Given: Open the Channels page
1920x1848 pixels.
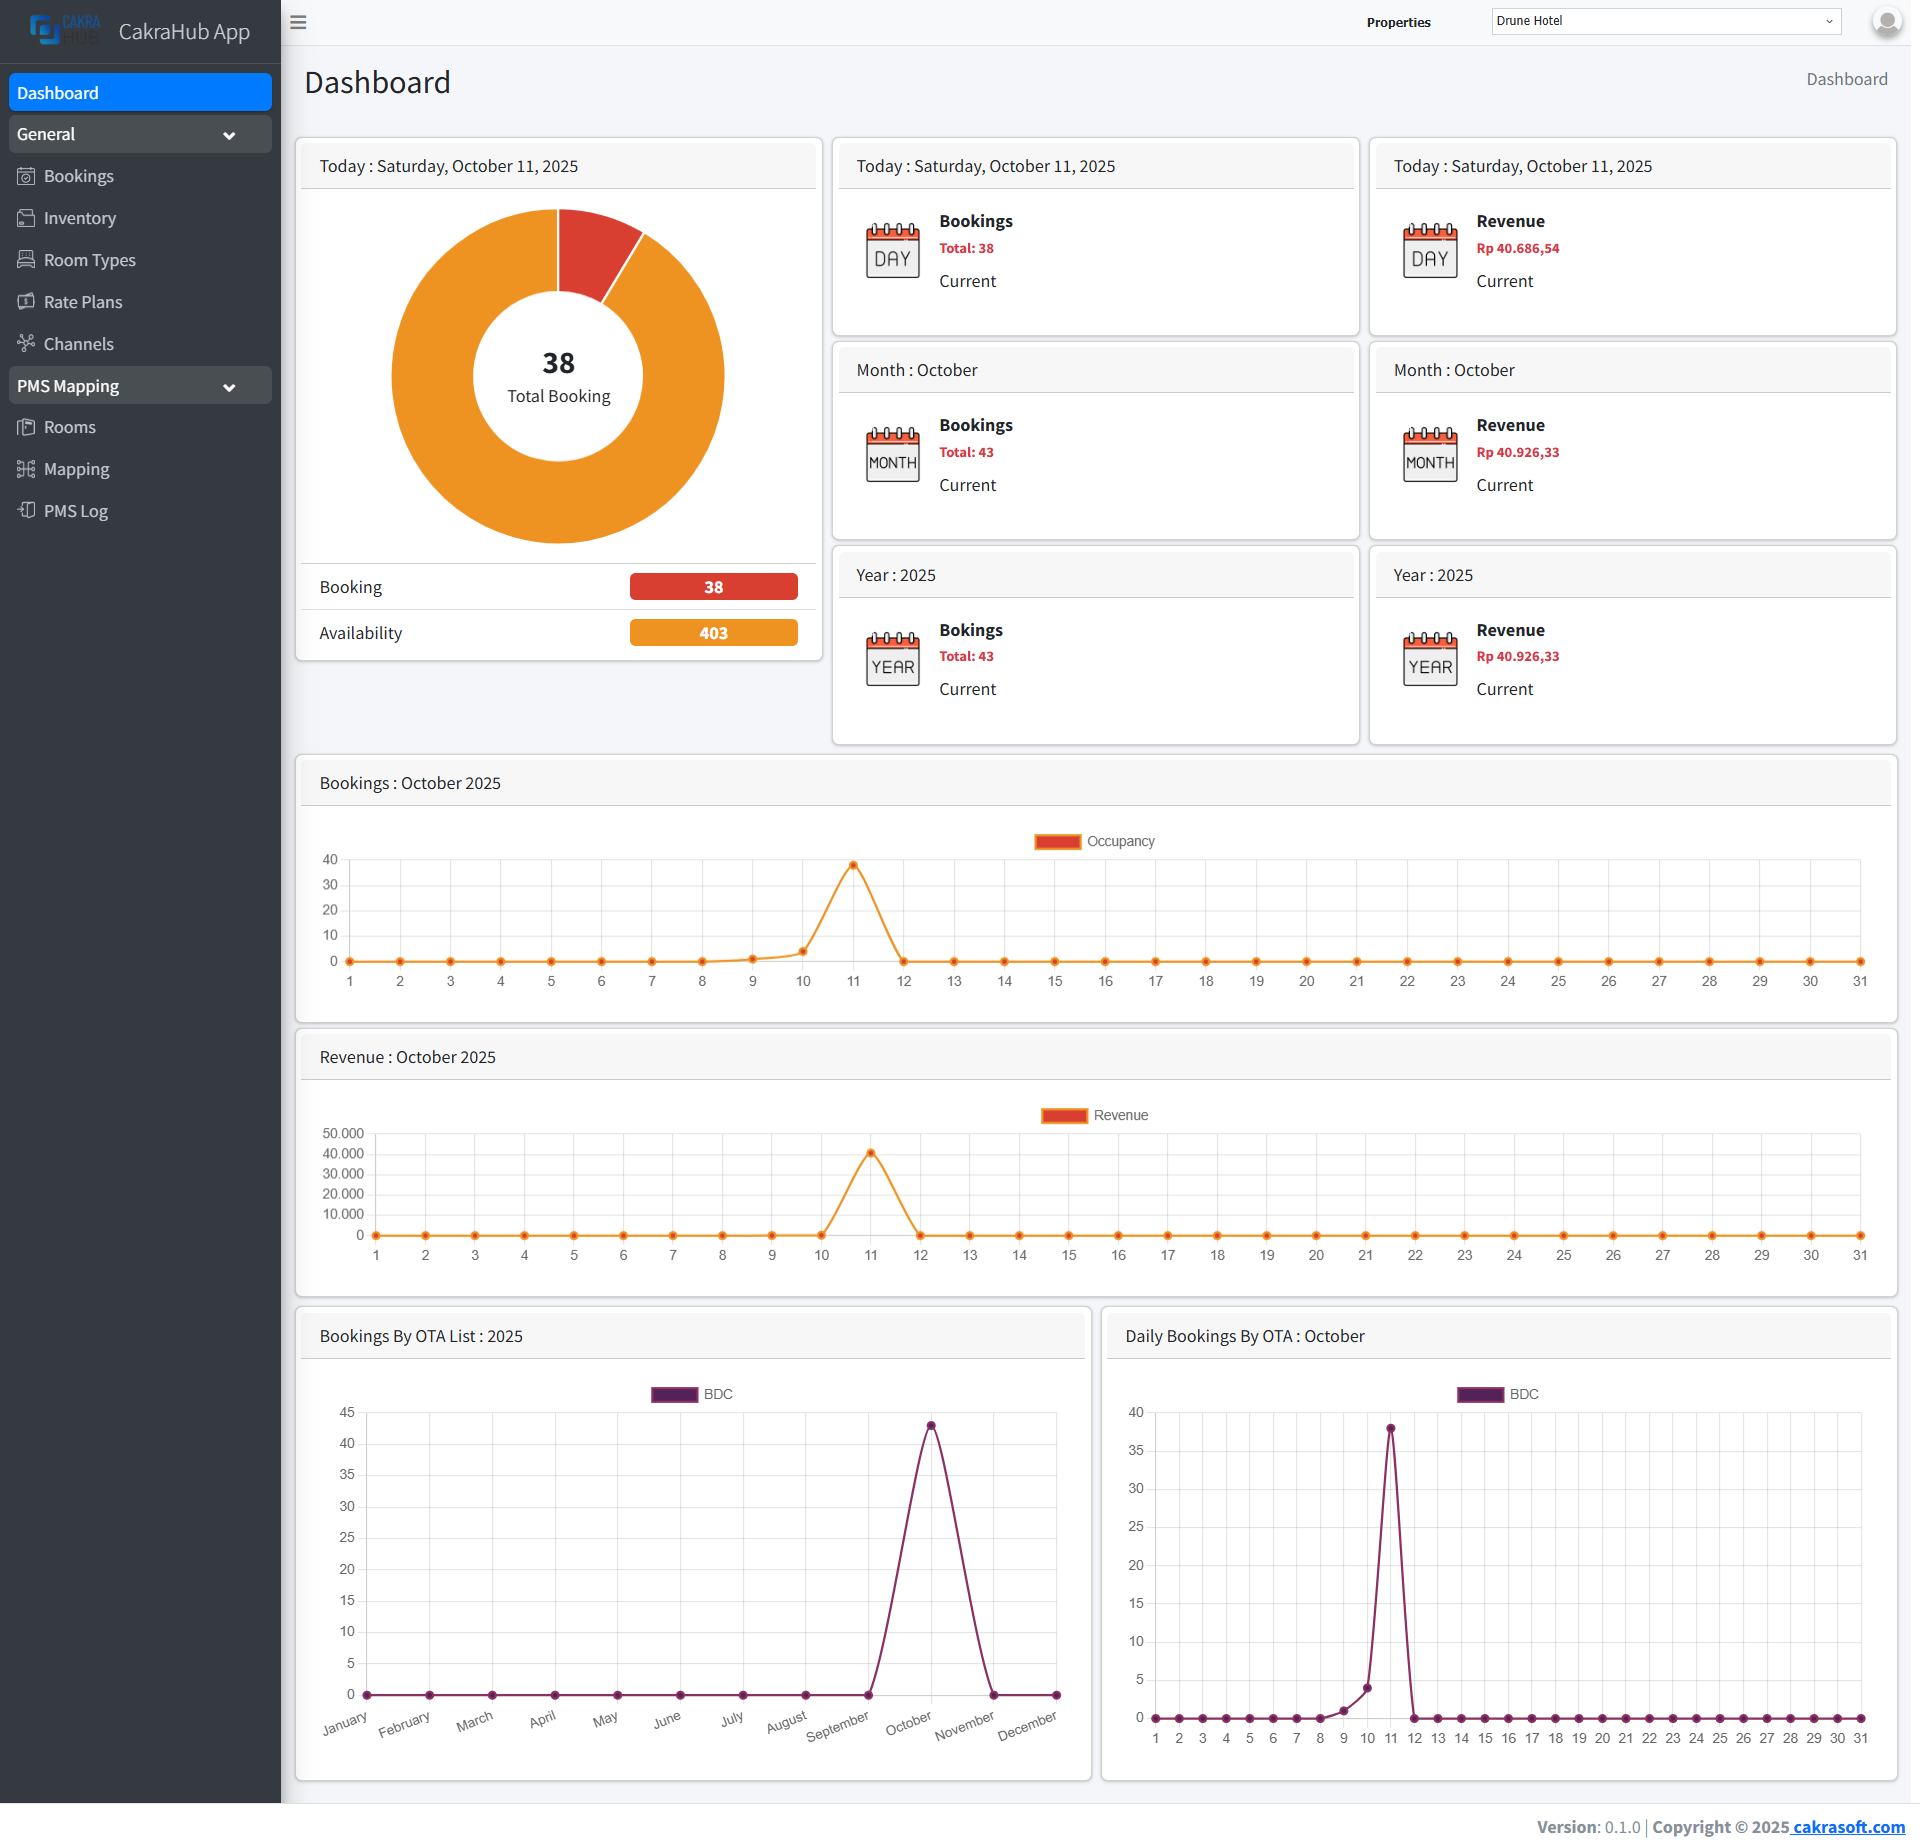Looking at the screenshot, I should point(78,344).
